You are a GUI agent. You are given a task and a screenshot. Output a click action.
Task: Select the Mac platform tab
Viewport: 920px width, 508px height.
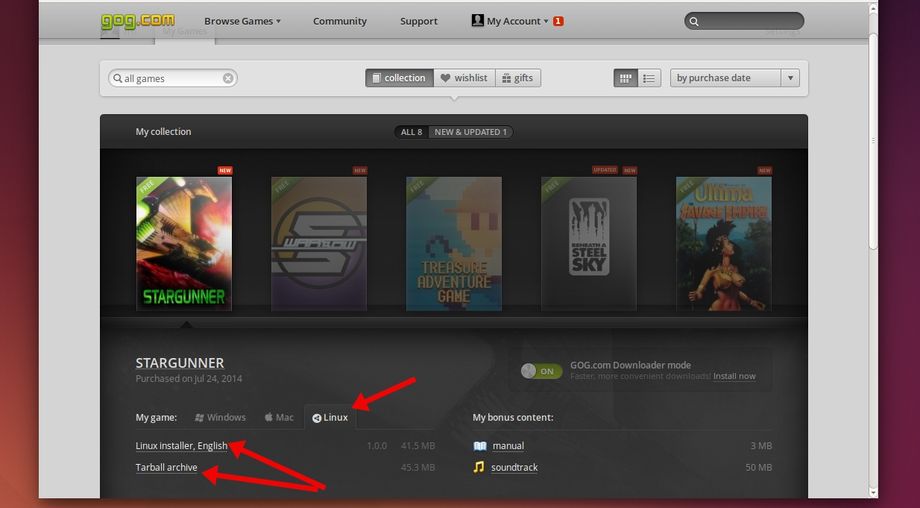(x=279, y=417)
